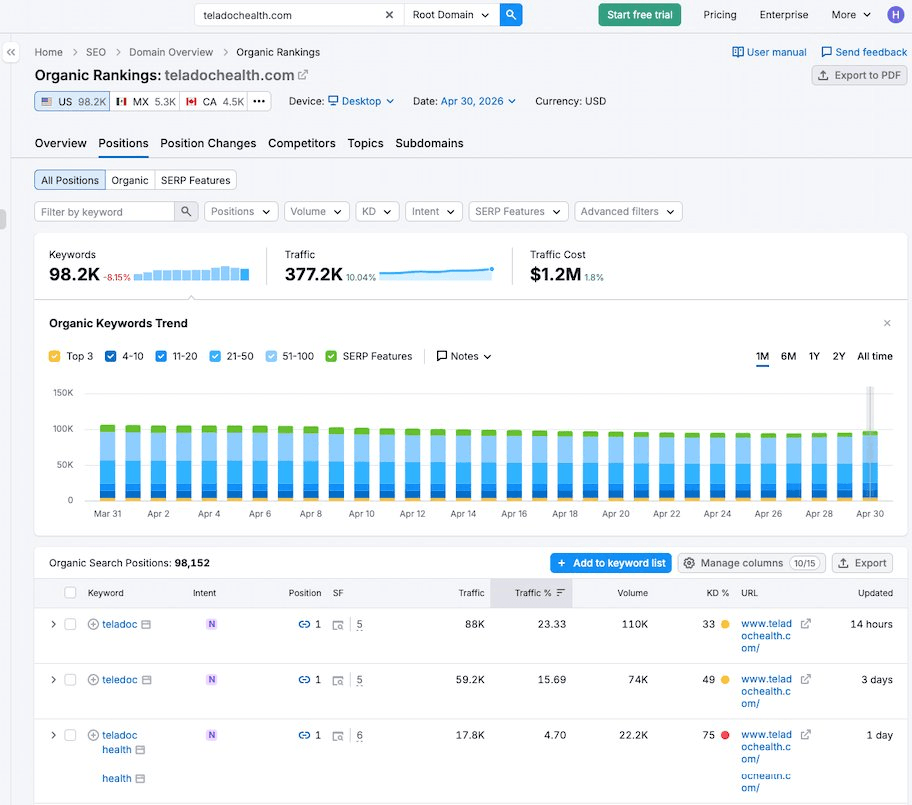Open SERP snapshot icon for teladoc row
912x805 pixels.
point(338,625)
